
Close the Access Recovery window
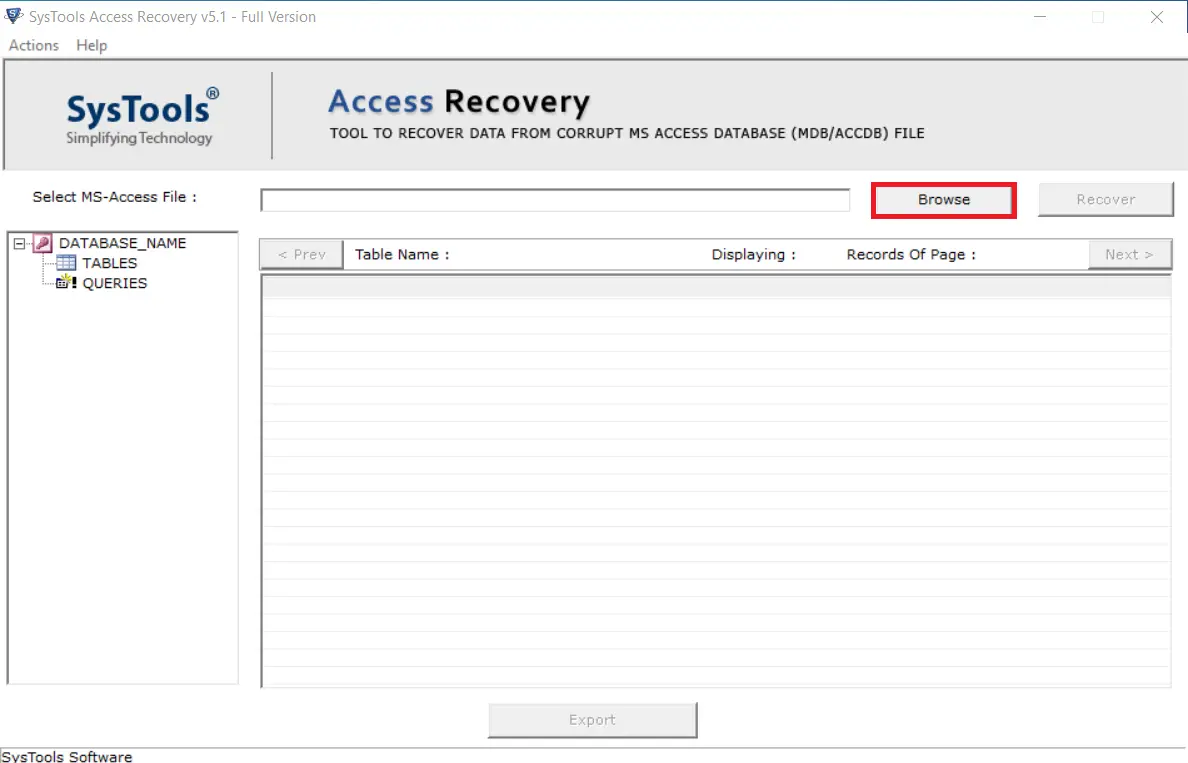coord(1156,17)
